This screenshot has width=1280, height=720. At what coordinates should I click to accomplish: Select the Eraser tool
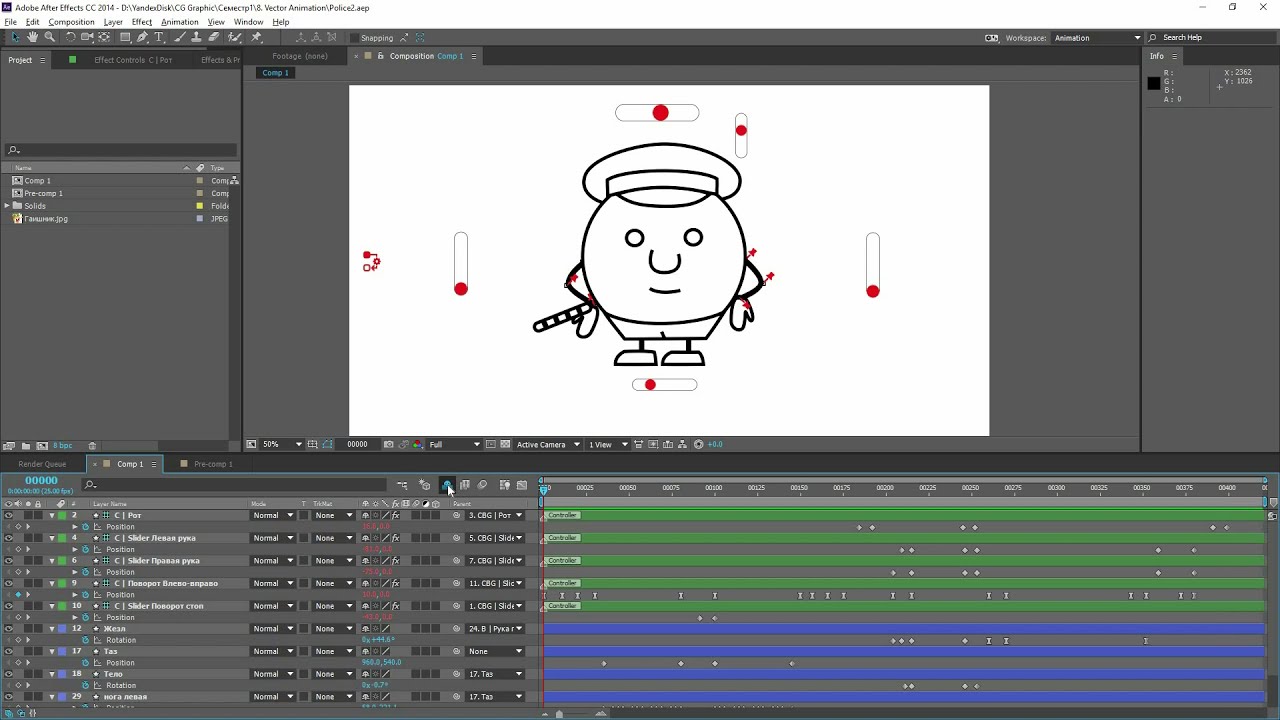(x=214, y=37)
